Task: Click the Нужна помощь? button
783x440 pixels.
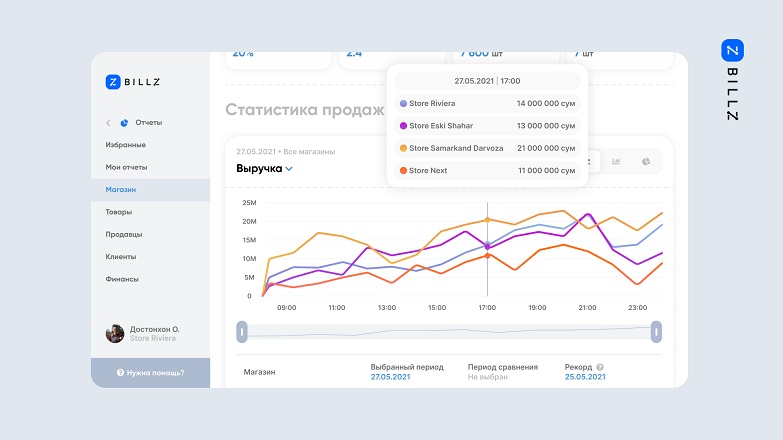Action: pyautogui.click(x=150, y=372)
